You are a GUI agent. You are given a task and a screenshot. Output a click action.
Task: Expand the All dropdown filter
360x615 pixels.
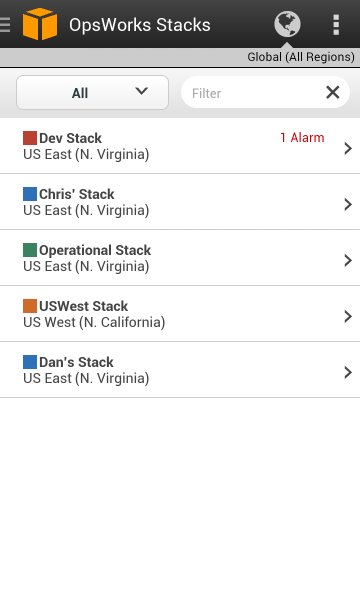click(x=93, y=93)
